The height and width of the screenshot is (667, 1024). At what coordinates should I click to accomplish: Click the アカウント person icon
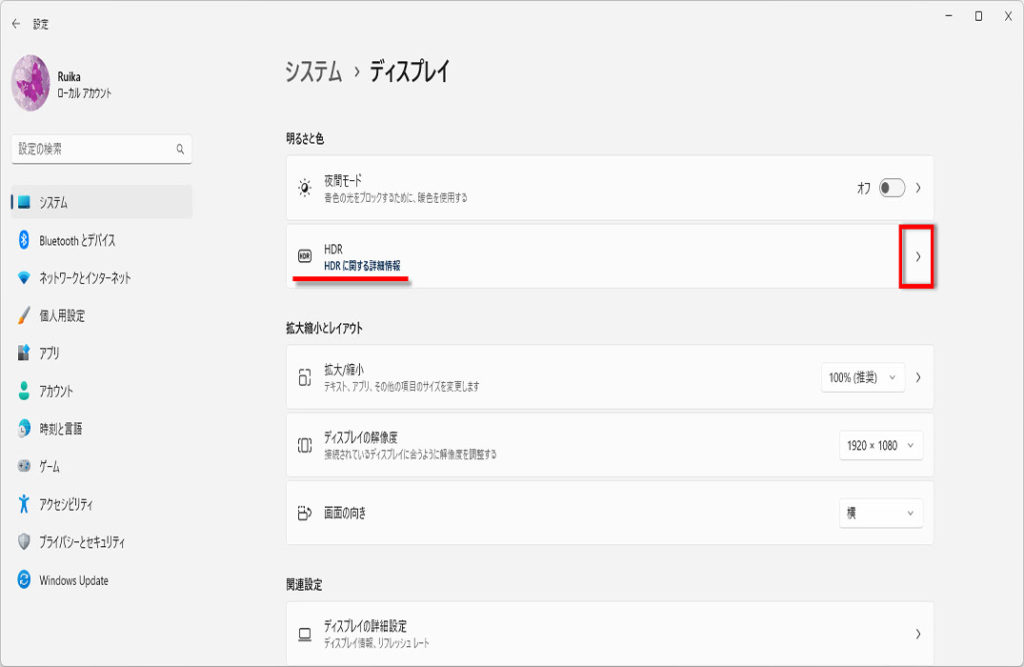(24, 391)
